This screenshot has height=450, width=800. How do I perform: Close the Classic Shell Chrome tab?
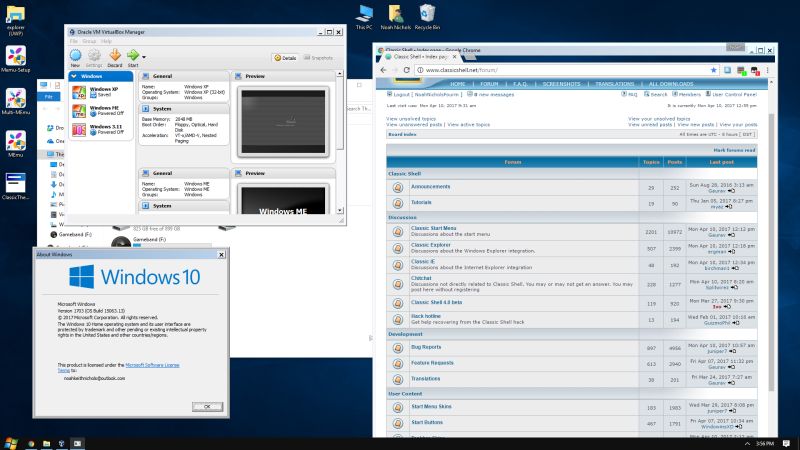click(454, 57)
